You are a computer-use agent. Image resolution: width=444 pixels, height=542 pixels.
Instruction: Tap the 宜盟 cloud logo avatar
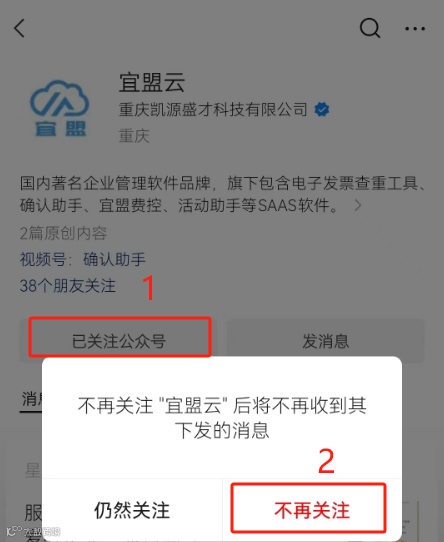point(59,108)
